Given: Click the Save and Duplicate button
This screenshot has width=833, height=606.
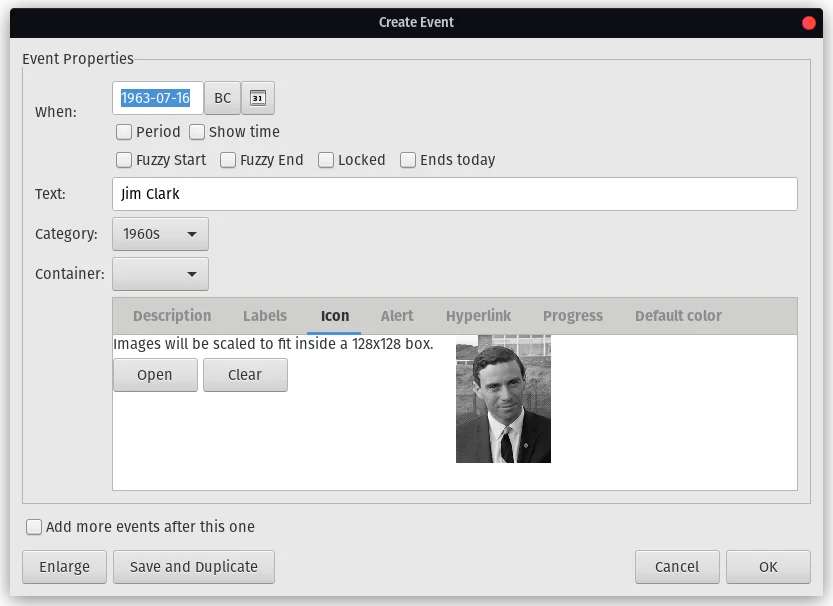Looking at the screenshot, I should pyautogui.click(x=193, y=566).
